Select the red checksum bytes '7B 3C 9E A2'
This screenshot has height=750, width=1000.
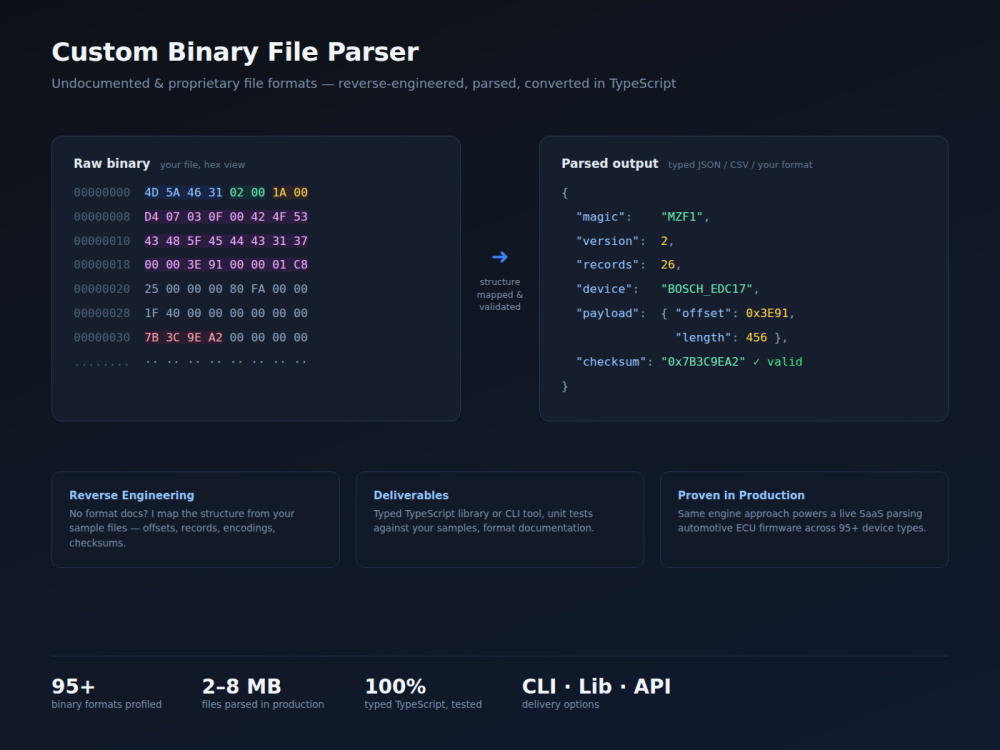(x=183, y=337)
